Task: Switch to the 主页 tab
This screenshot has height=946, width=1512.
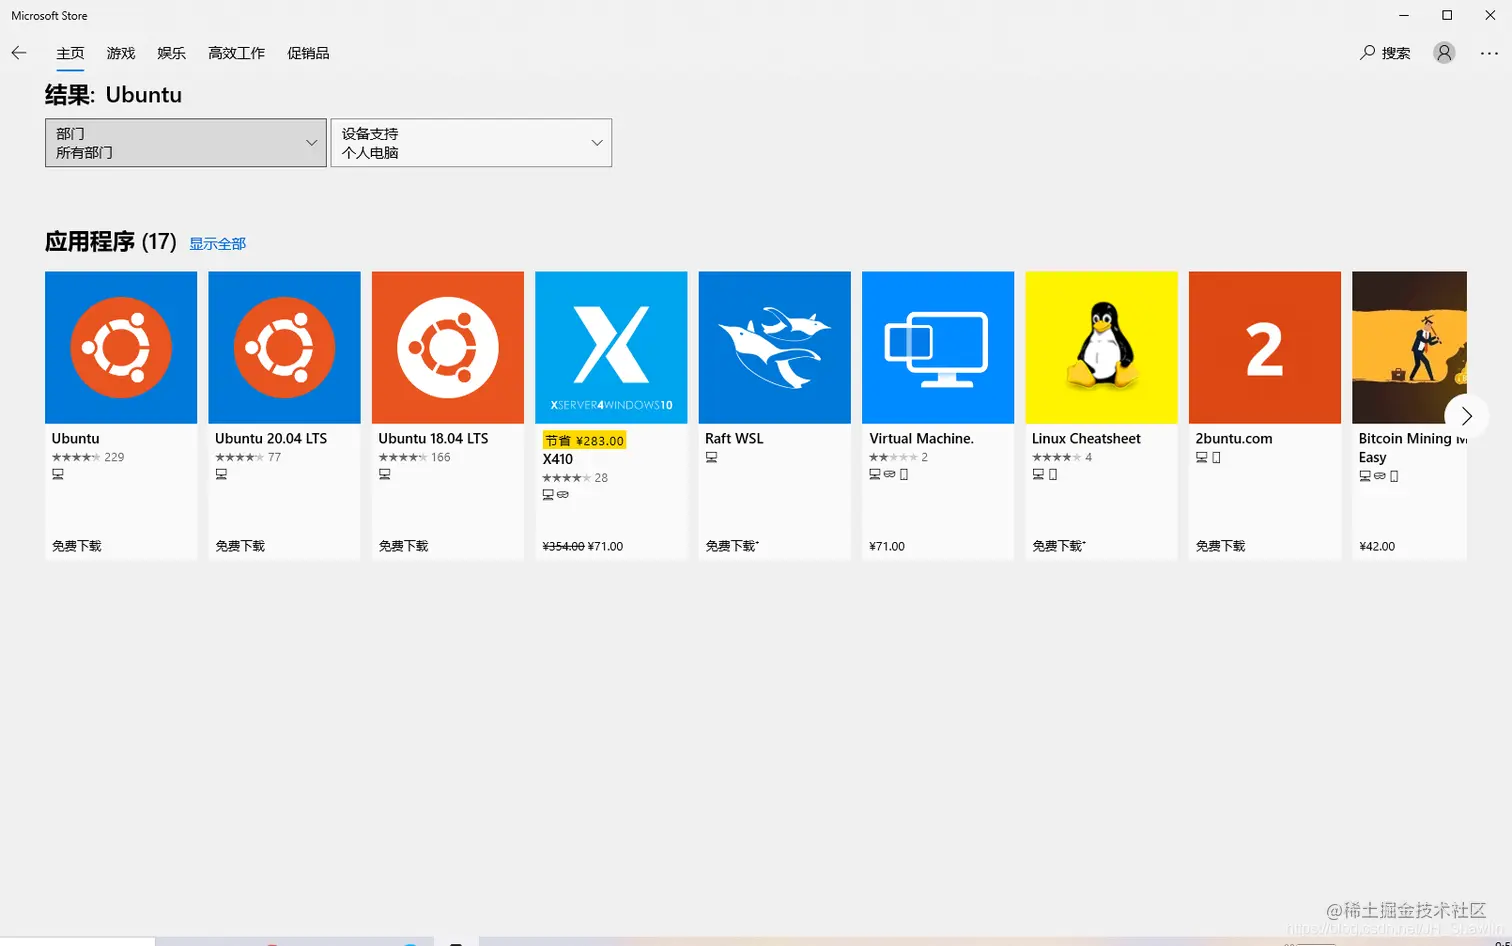Action: tap(70, 53)
